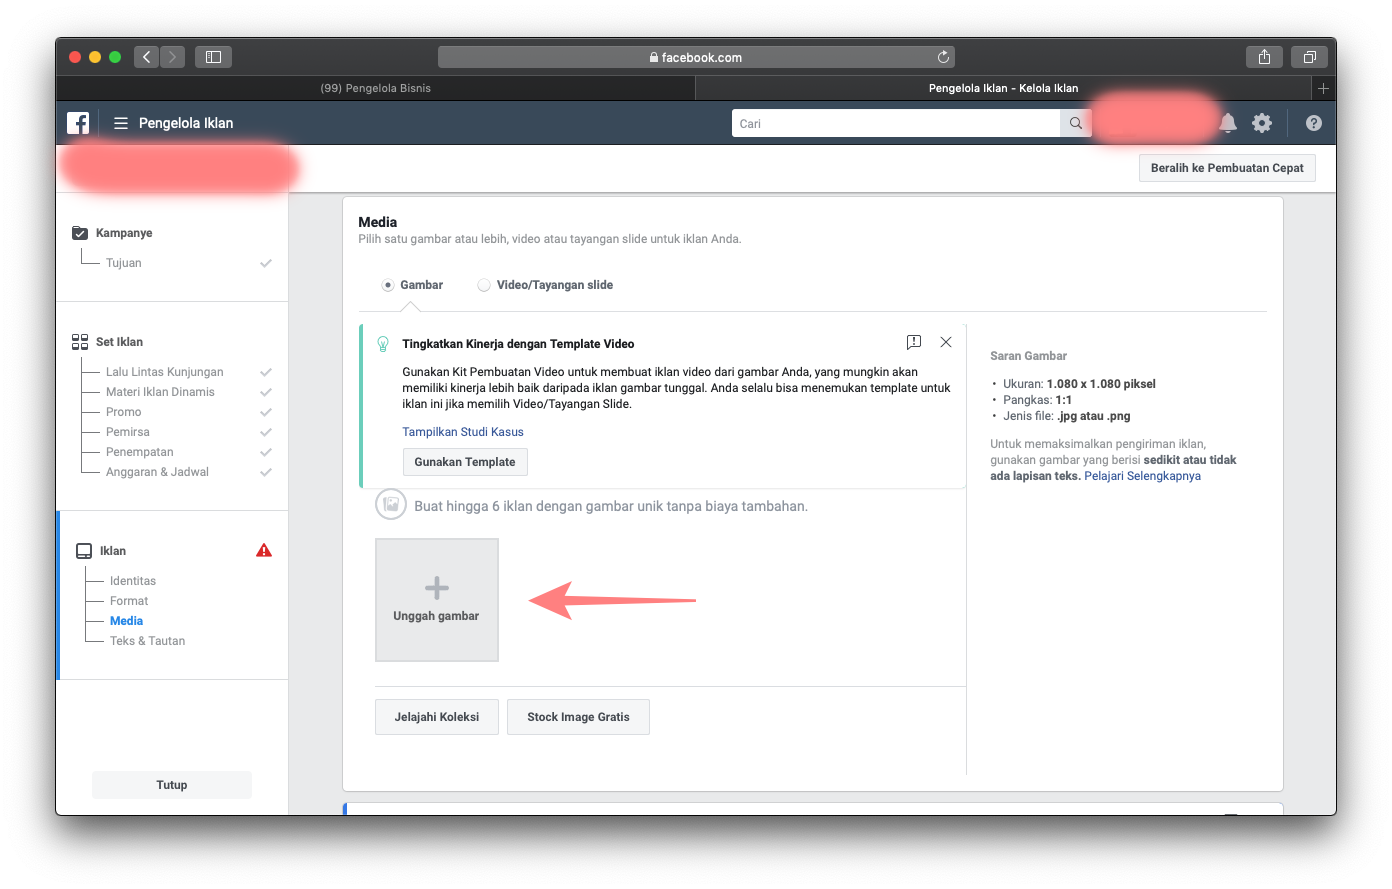Open the notifications bell

click(x=1228, y=123)
